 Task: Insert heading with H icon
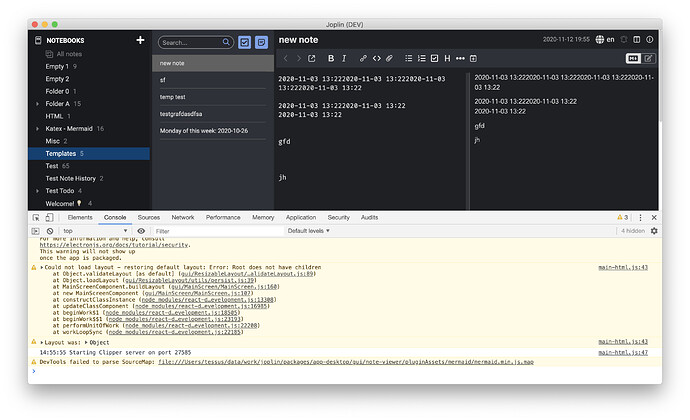[447, 58]
